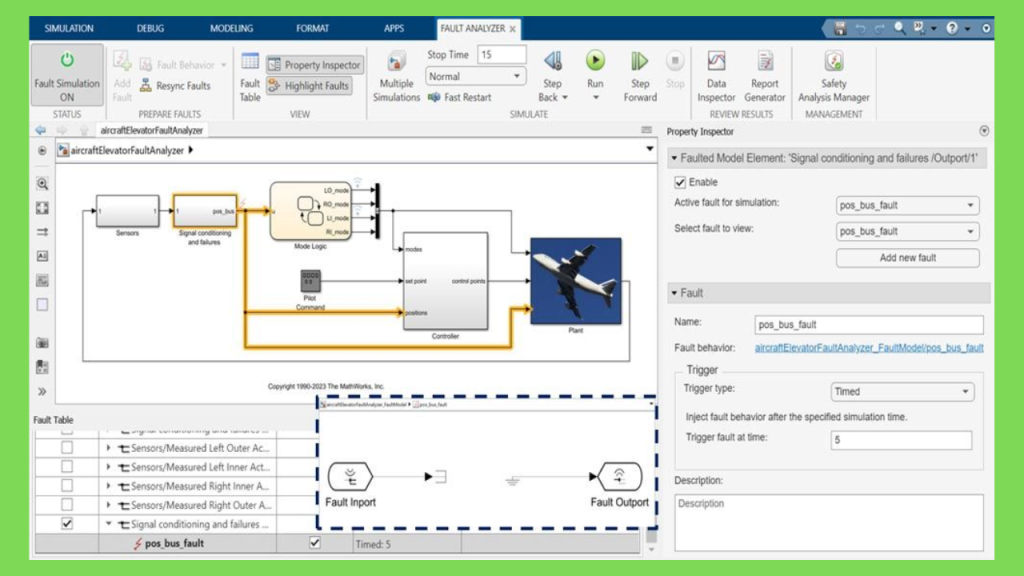Check the Sensors/Measured Left Outer Ac... row checkbox
Image resolution: width=1024 pixels, height=576 pixels.
(67, 448)
